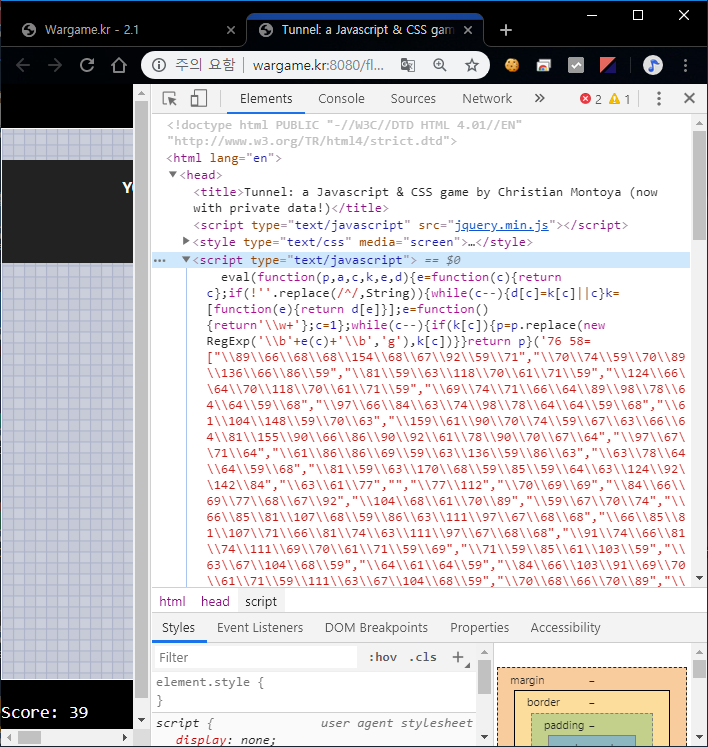This screenshot has height=747, width=708.
Task: Go forward in browser history
Action: click(x=55, y=65)
